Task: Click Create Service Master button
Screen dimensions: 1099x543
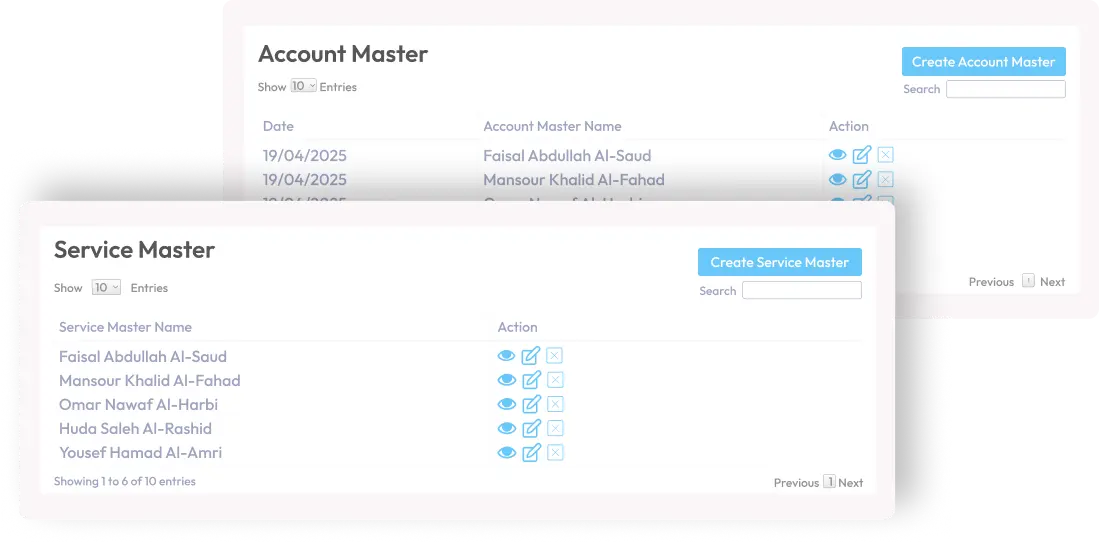Action: click(779, 262)
